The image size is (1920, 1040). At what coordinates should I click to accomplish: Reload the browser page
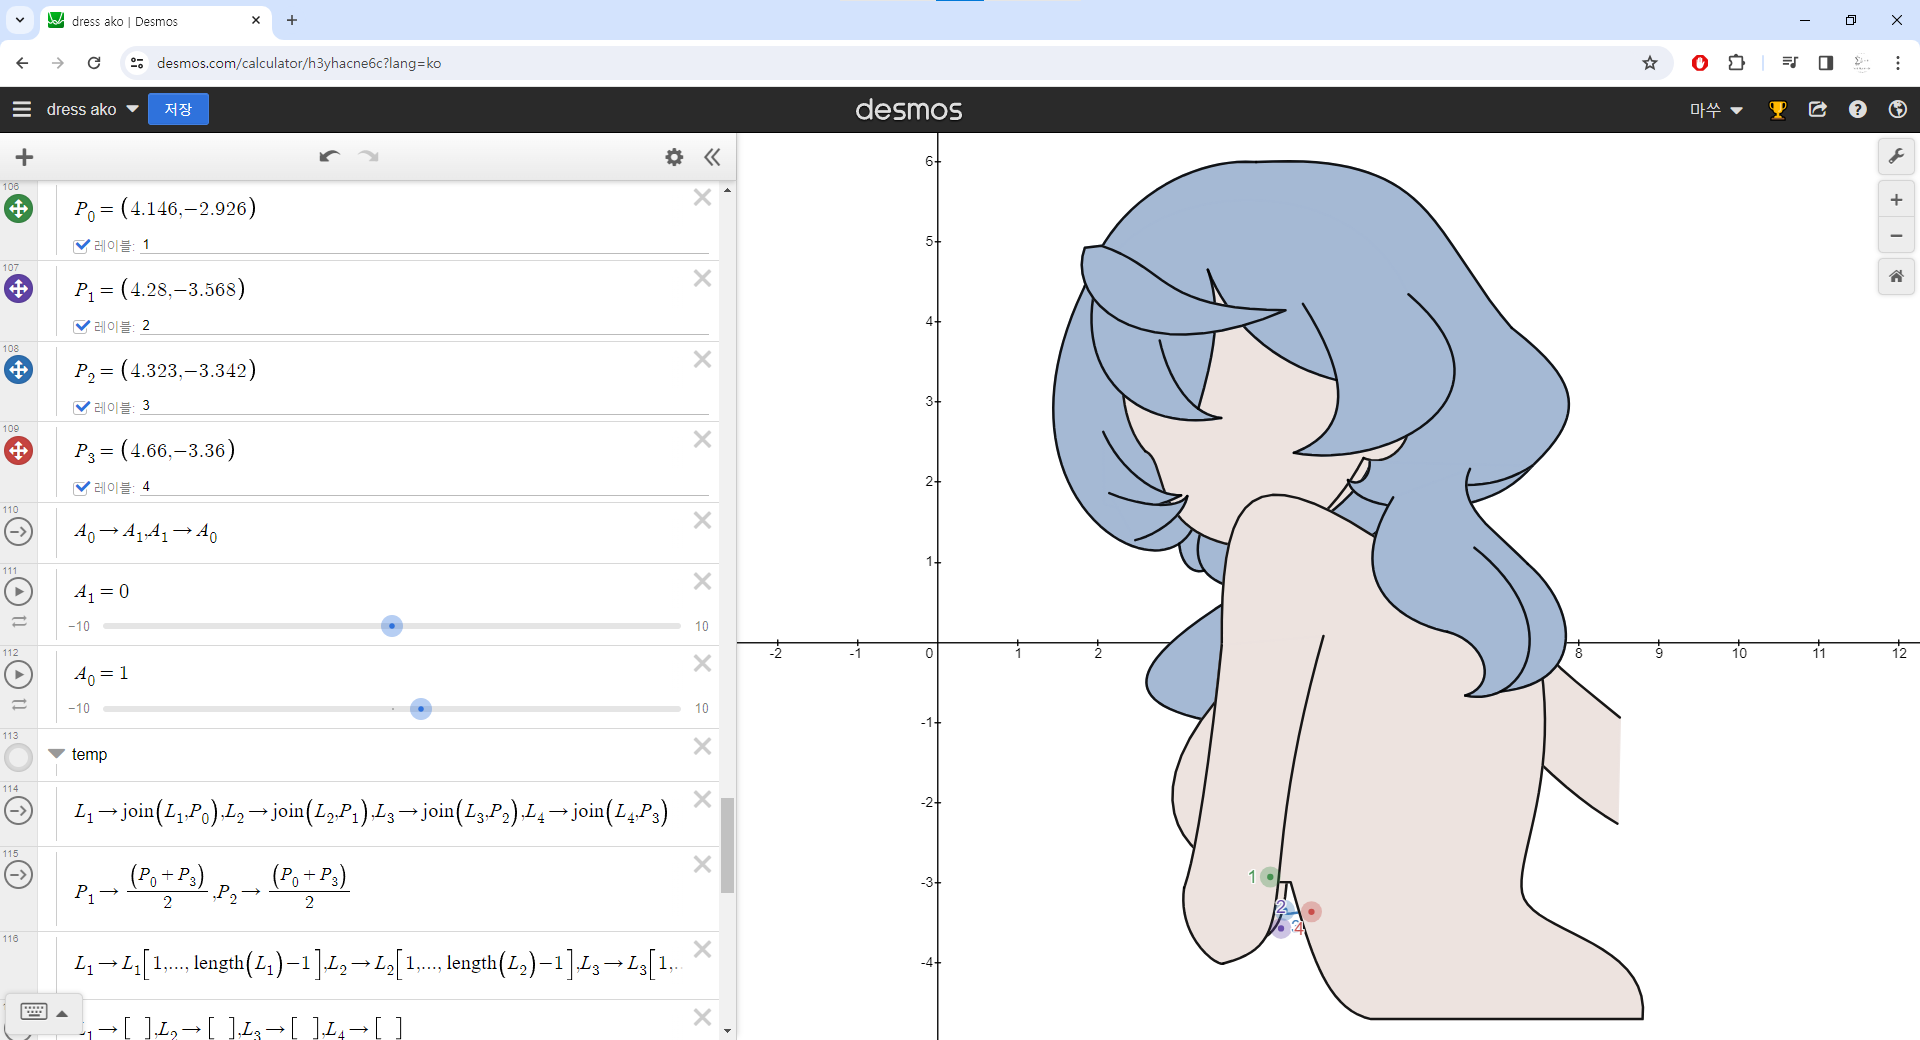point(94,63)
